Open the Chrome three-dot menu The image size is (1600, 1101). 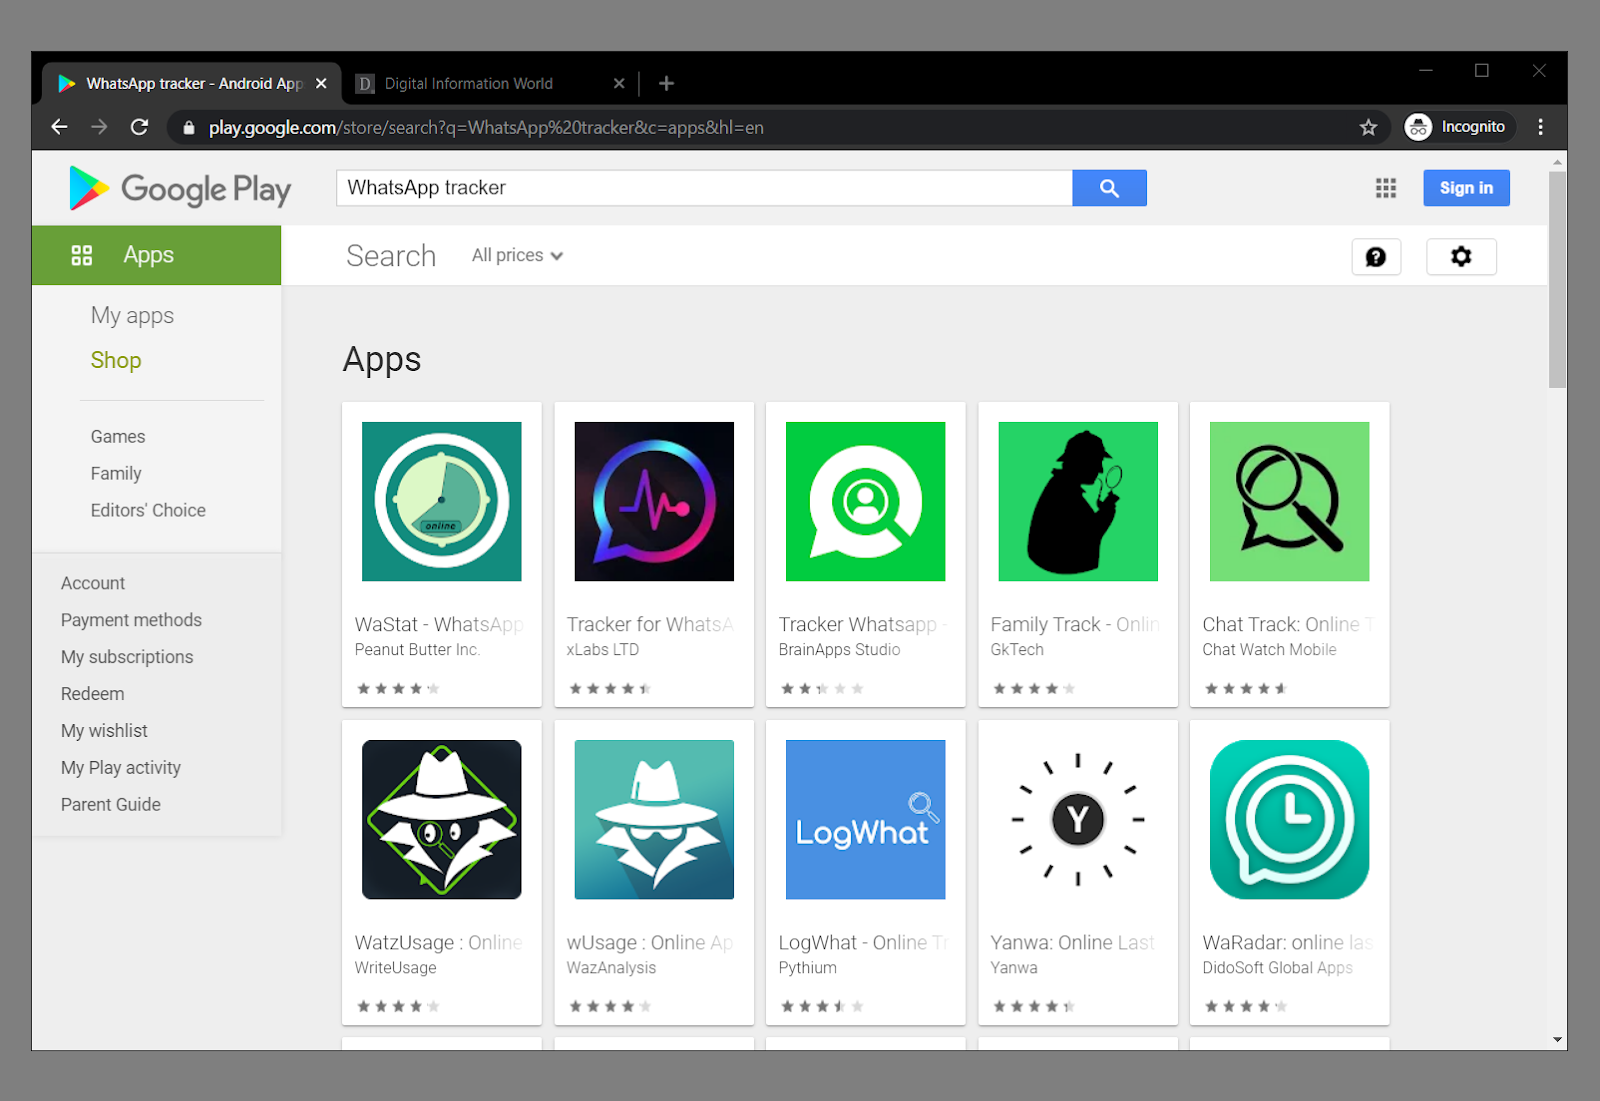(1540, 127)
